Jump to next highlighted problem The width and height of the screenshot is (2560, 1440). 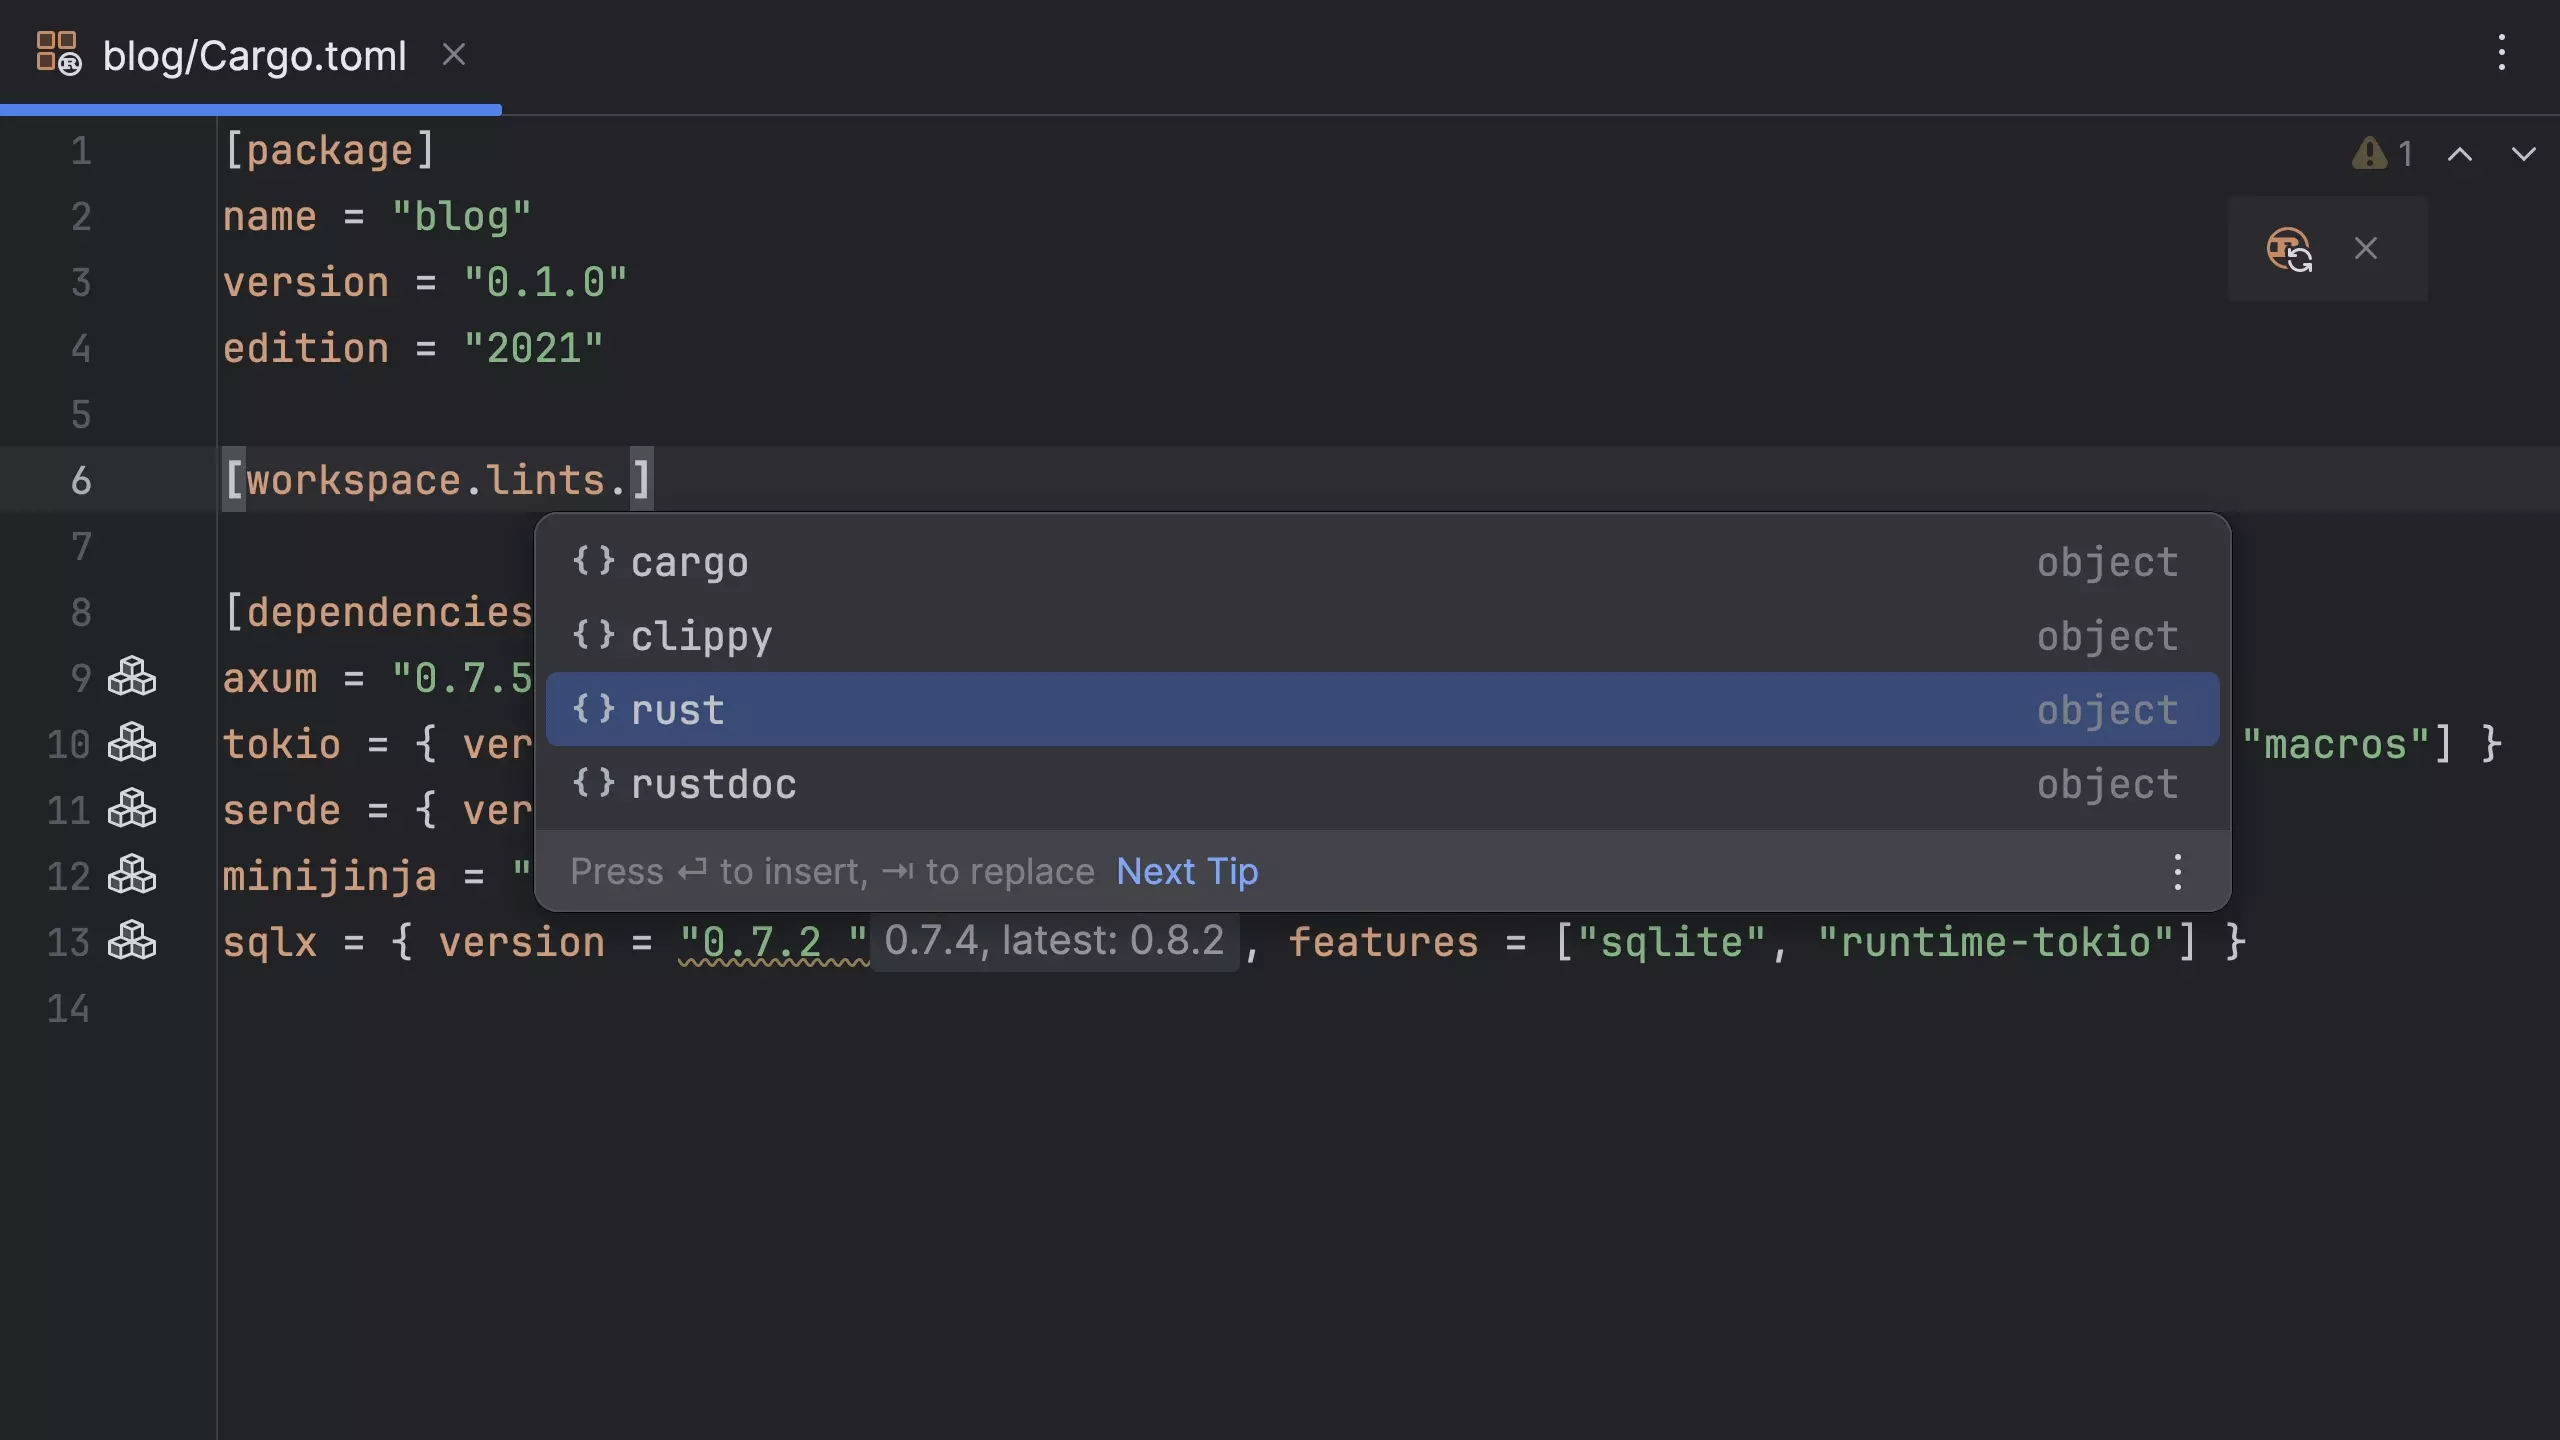[x=2523, y=154]
